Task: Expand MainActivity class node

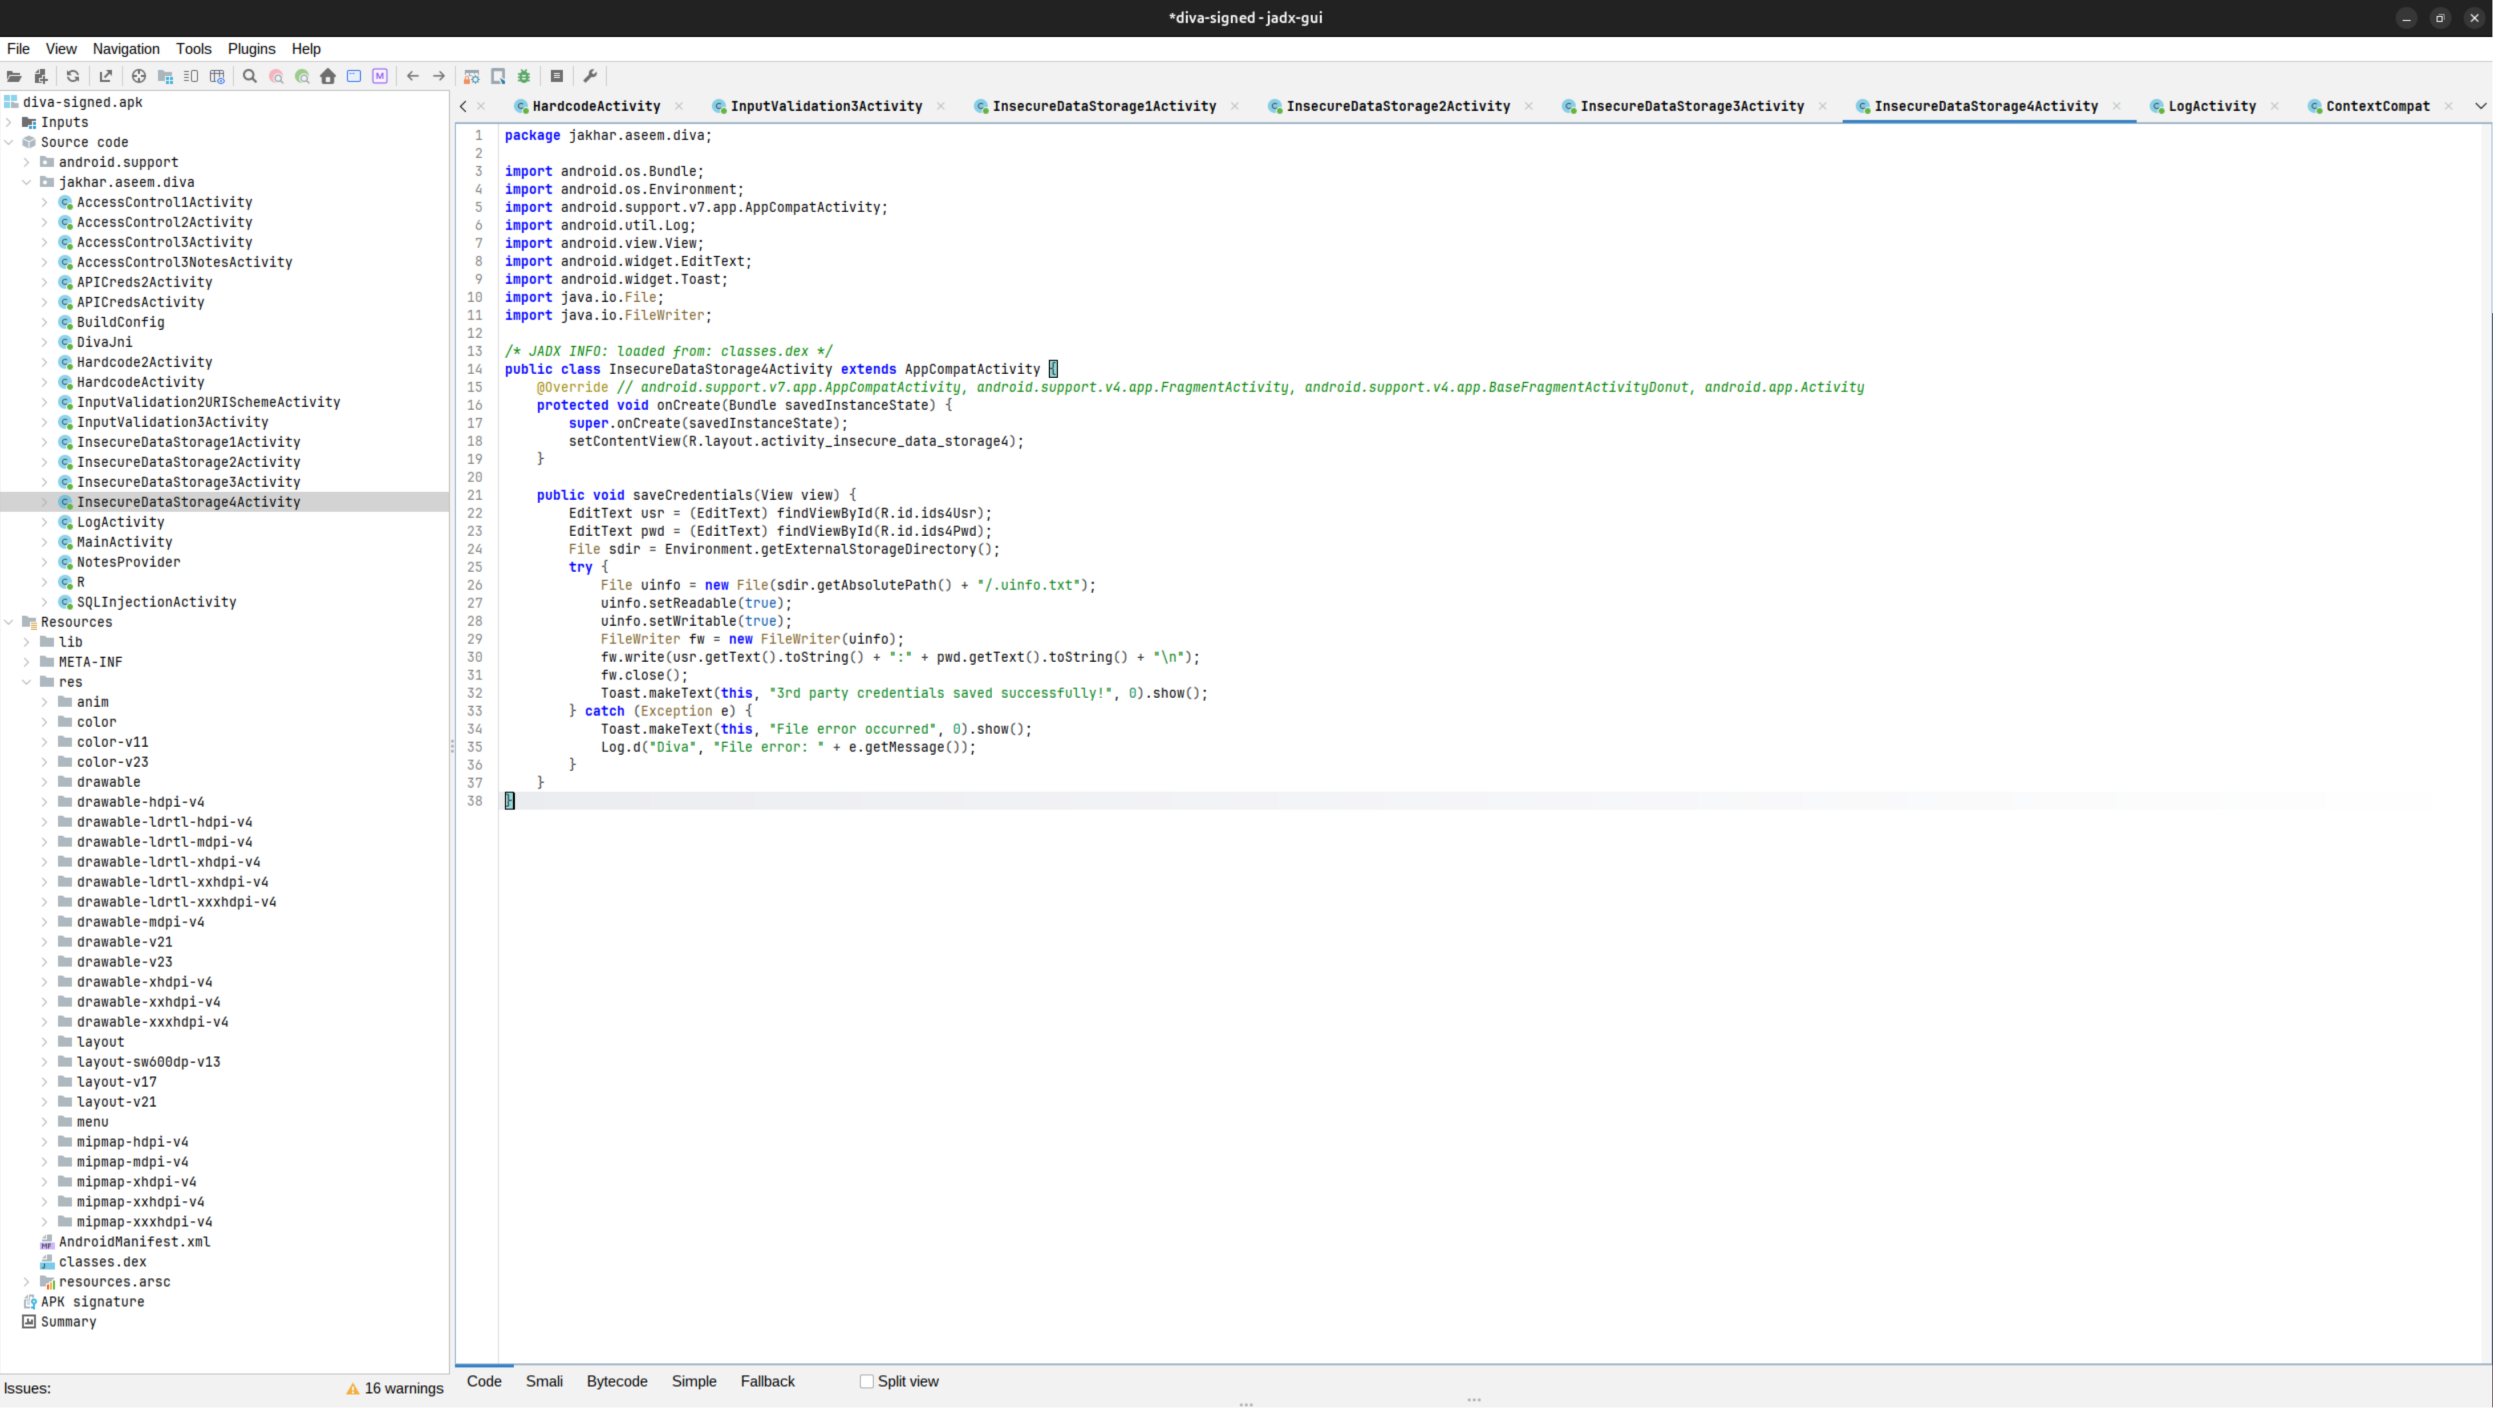Action: [45, 542]
